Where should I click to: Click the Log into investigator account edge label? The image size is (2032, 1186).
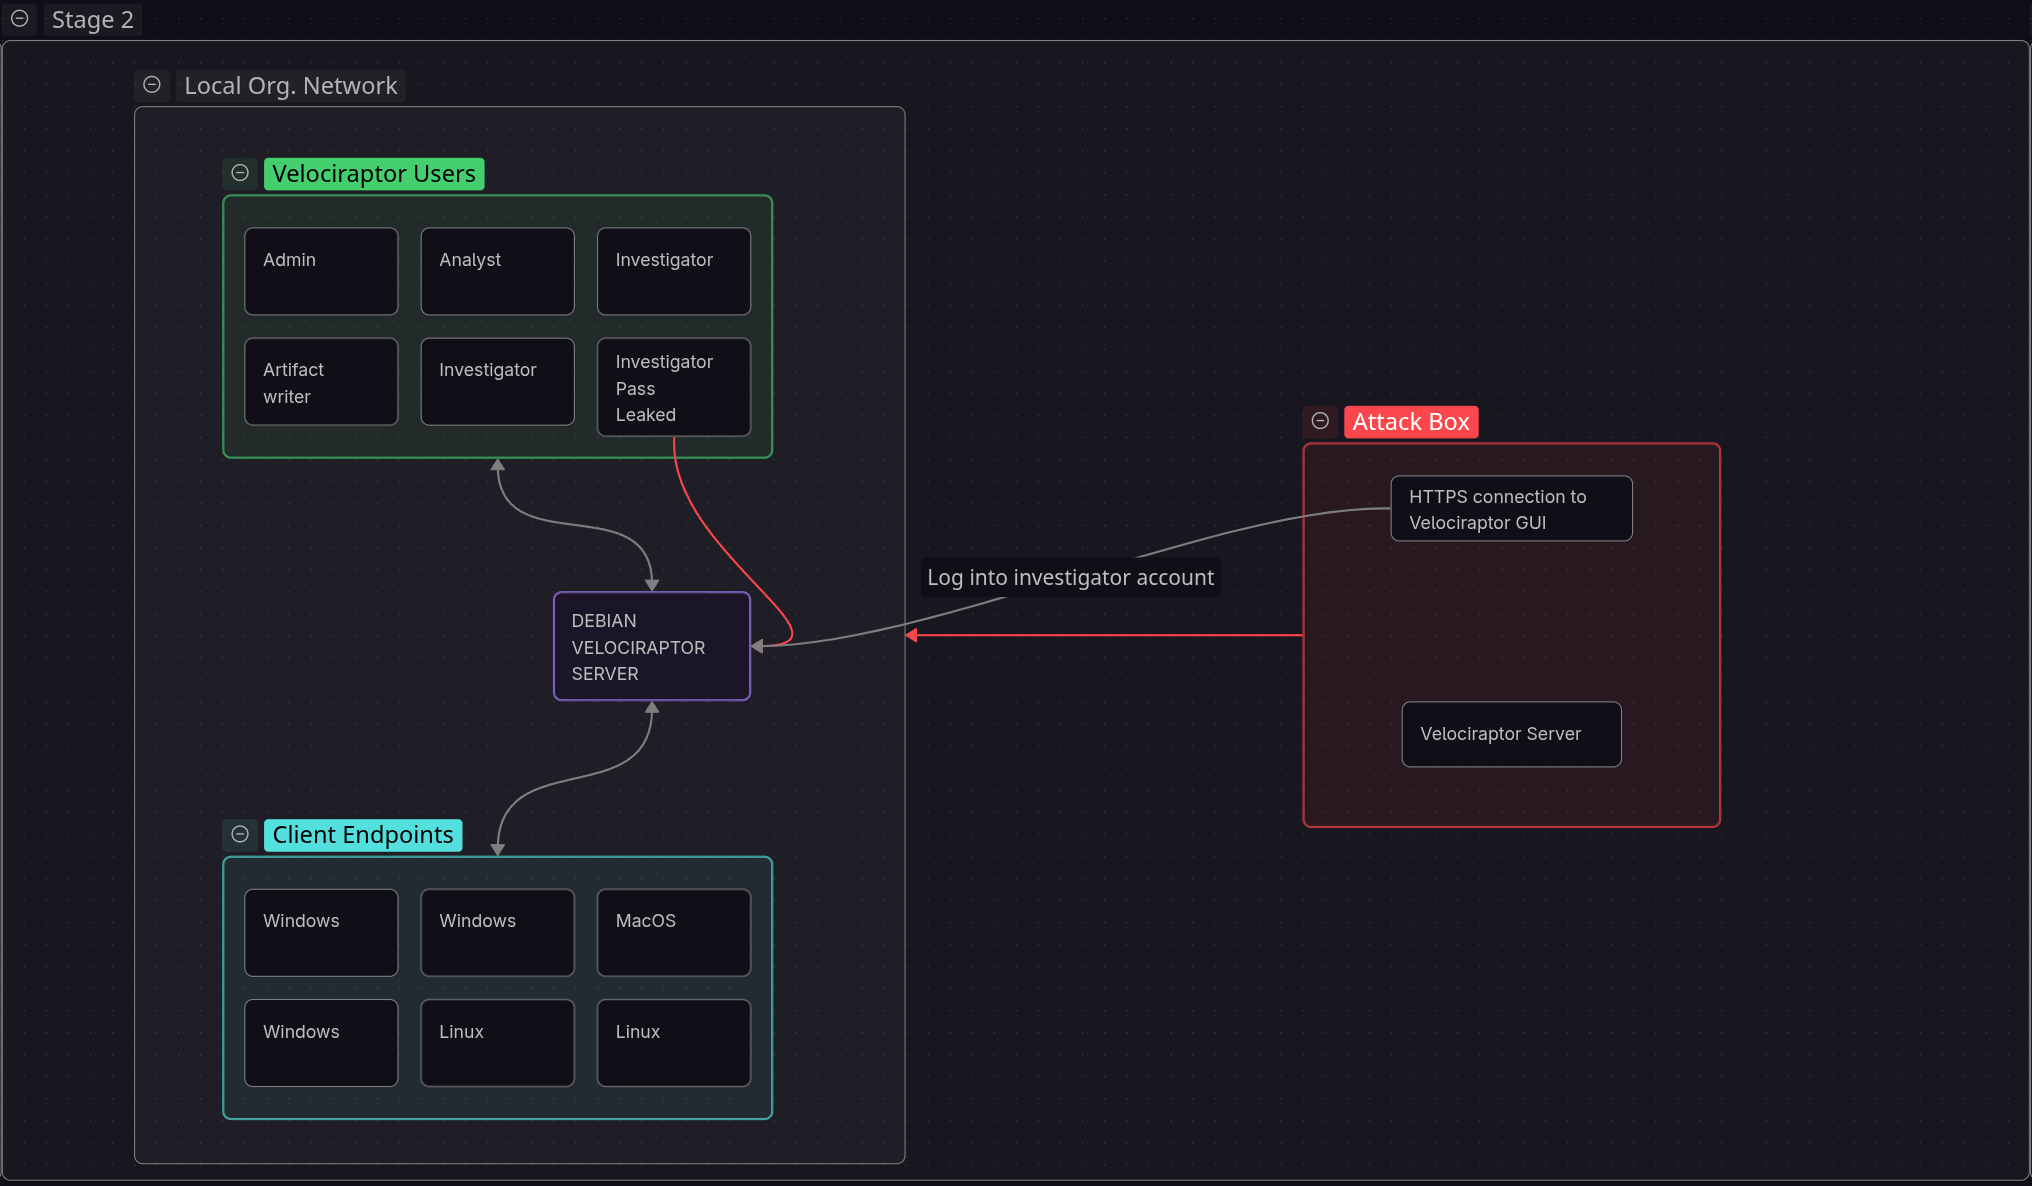pos(1070,578)
